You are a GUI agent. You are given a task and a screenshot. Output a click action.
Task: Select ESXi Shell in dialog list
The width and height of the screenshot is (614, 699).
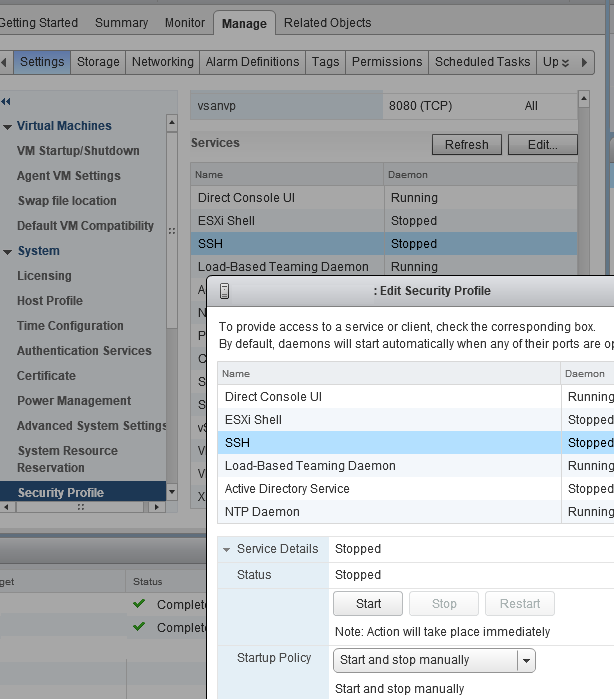point(416,419)
